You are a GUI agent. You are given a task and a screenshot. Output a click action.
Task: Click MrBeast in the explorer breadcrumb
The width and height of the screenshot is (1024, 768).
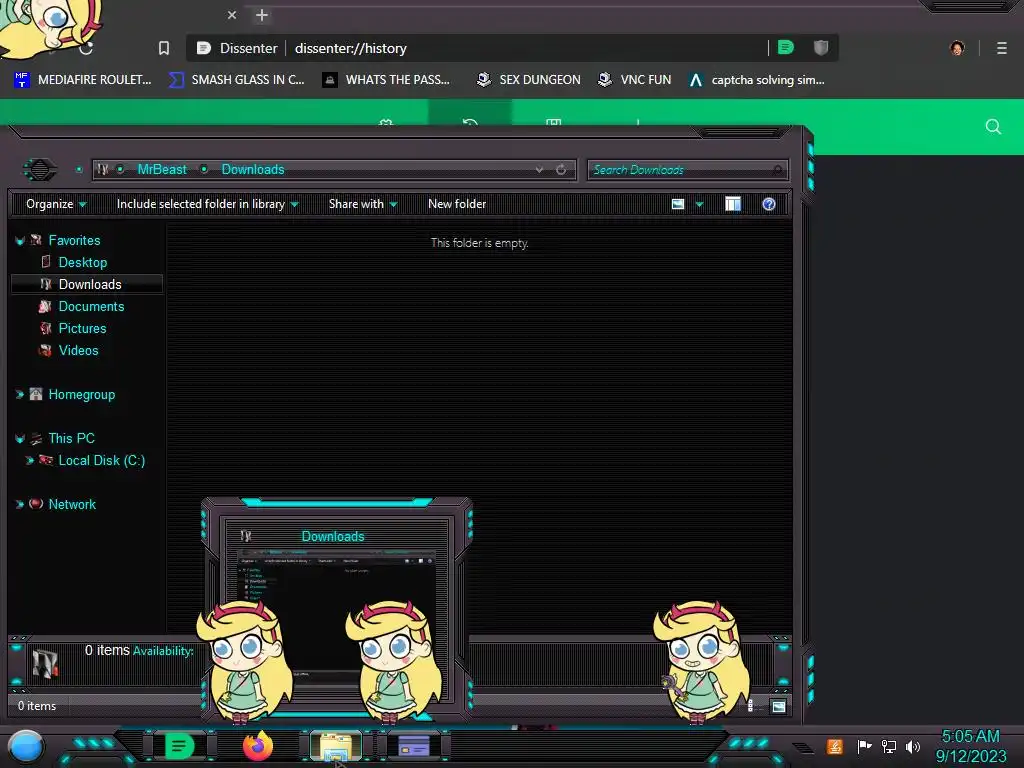162,169
